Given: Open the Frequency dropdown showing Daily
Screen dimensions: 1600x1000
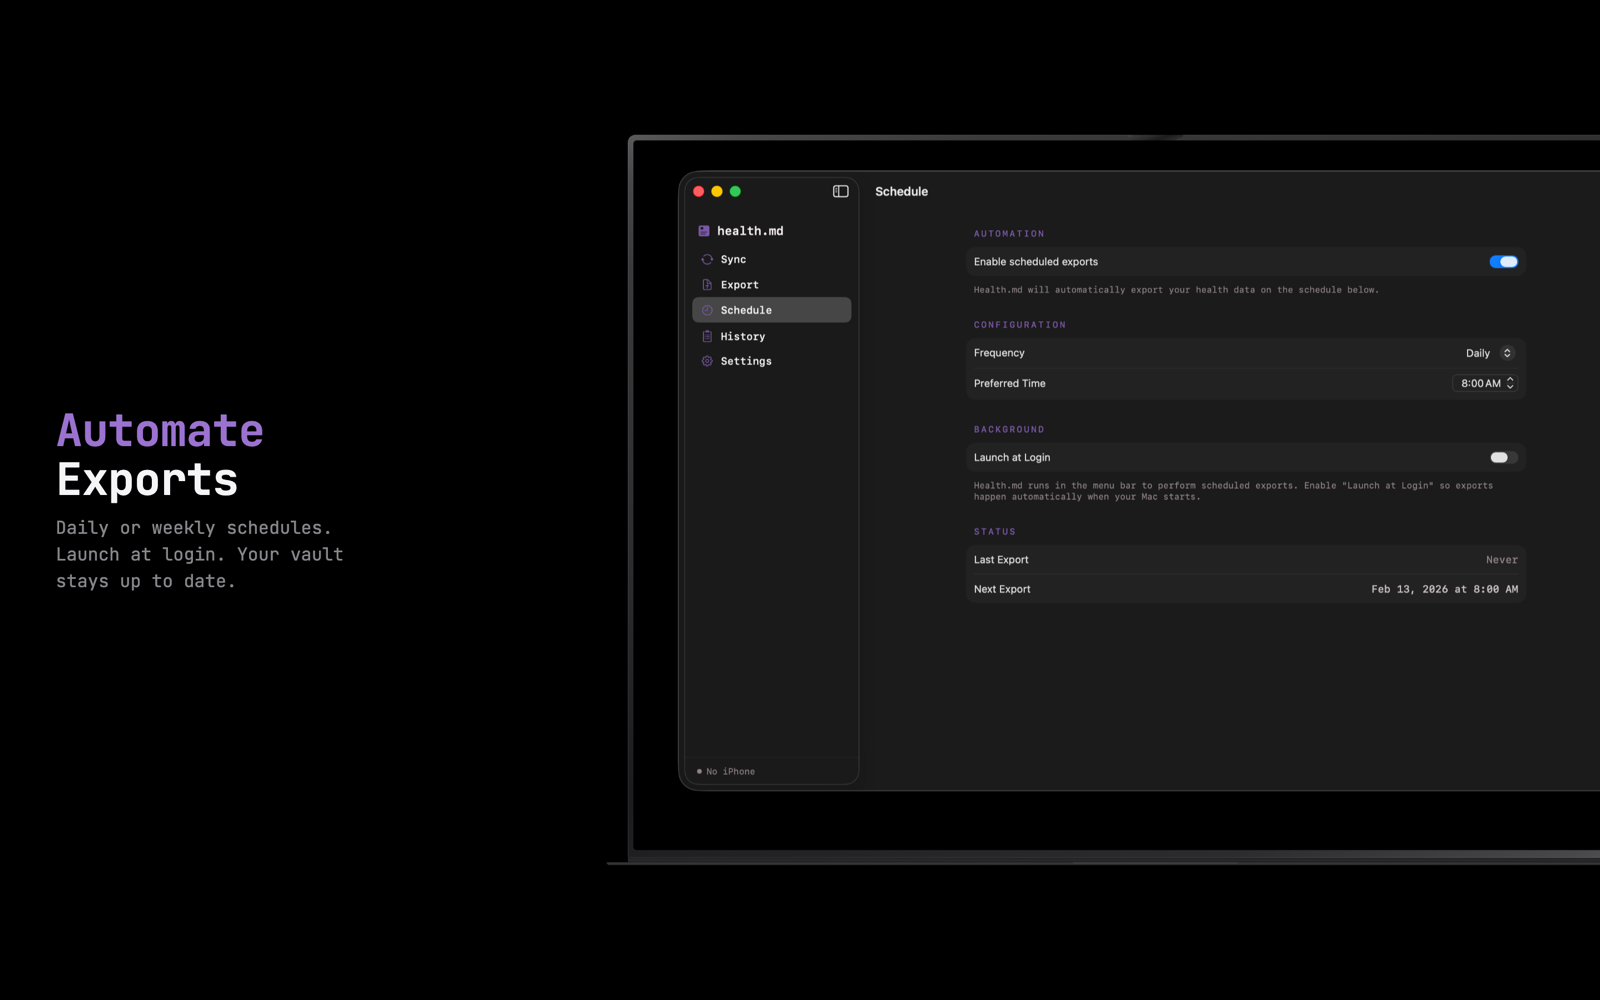Looking at the screenshot, I should click(1505, 352).
